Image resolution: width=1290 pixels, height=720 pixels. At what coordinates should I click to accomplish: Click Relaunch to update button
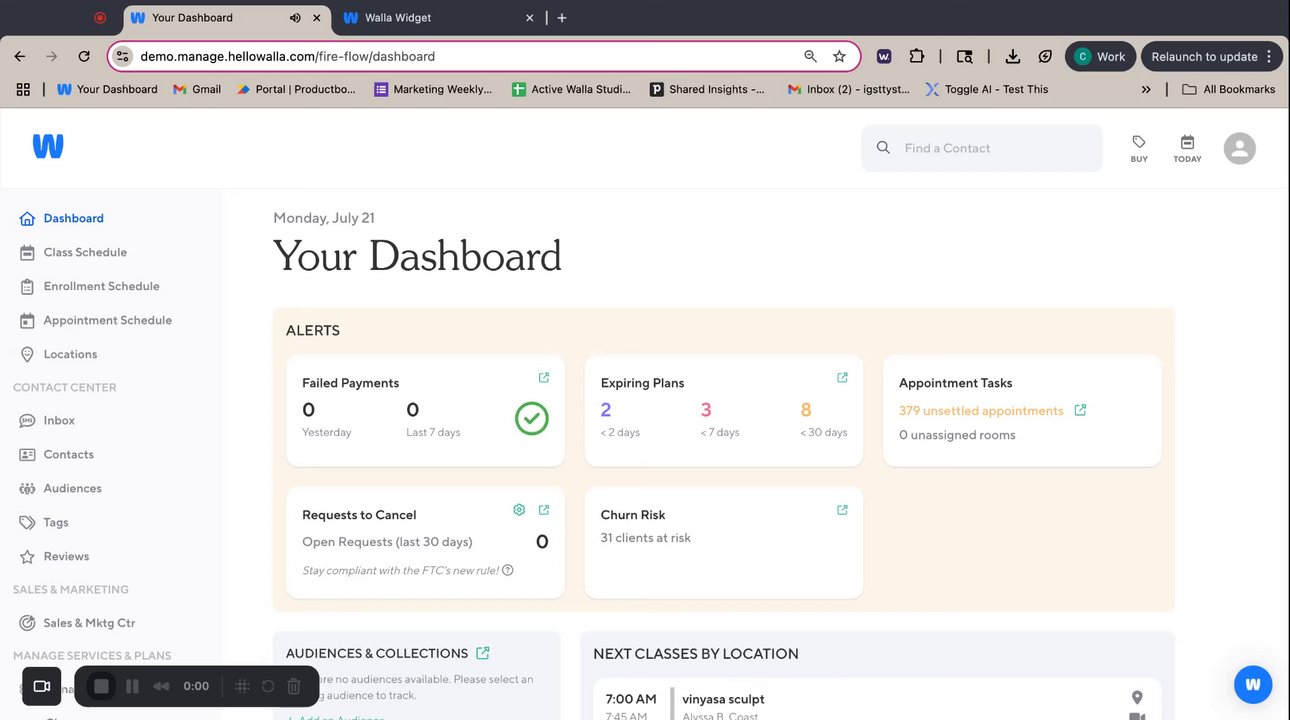tap(1211, 57)
